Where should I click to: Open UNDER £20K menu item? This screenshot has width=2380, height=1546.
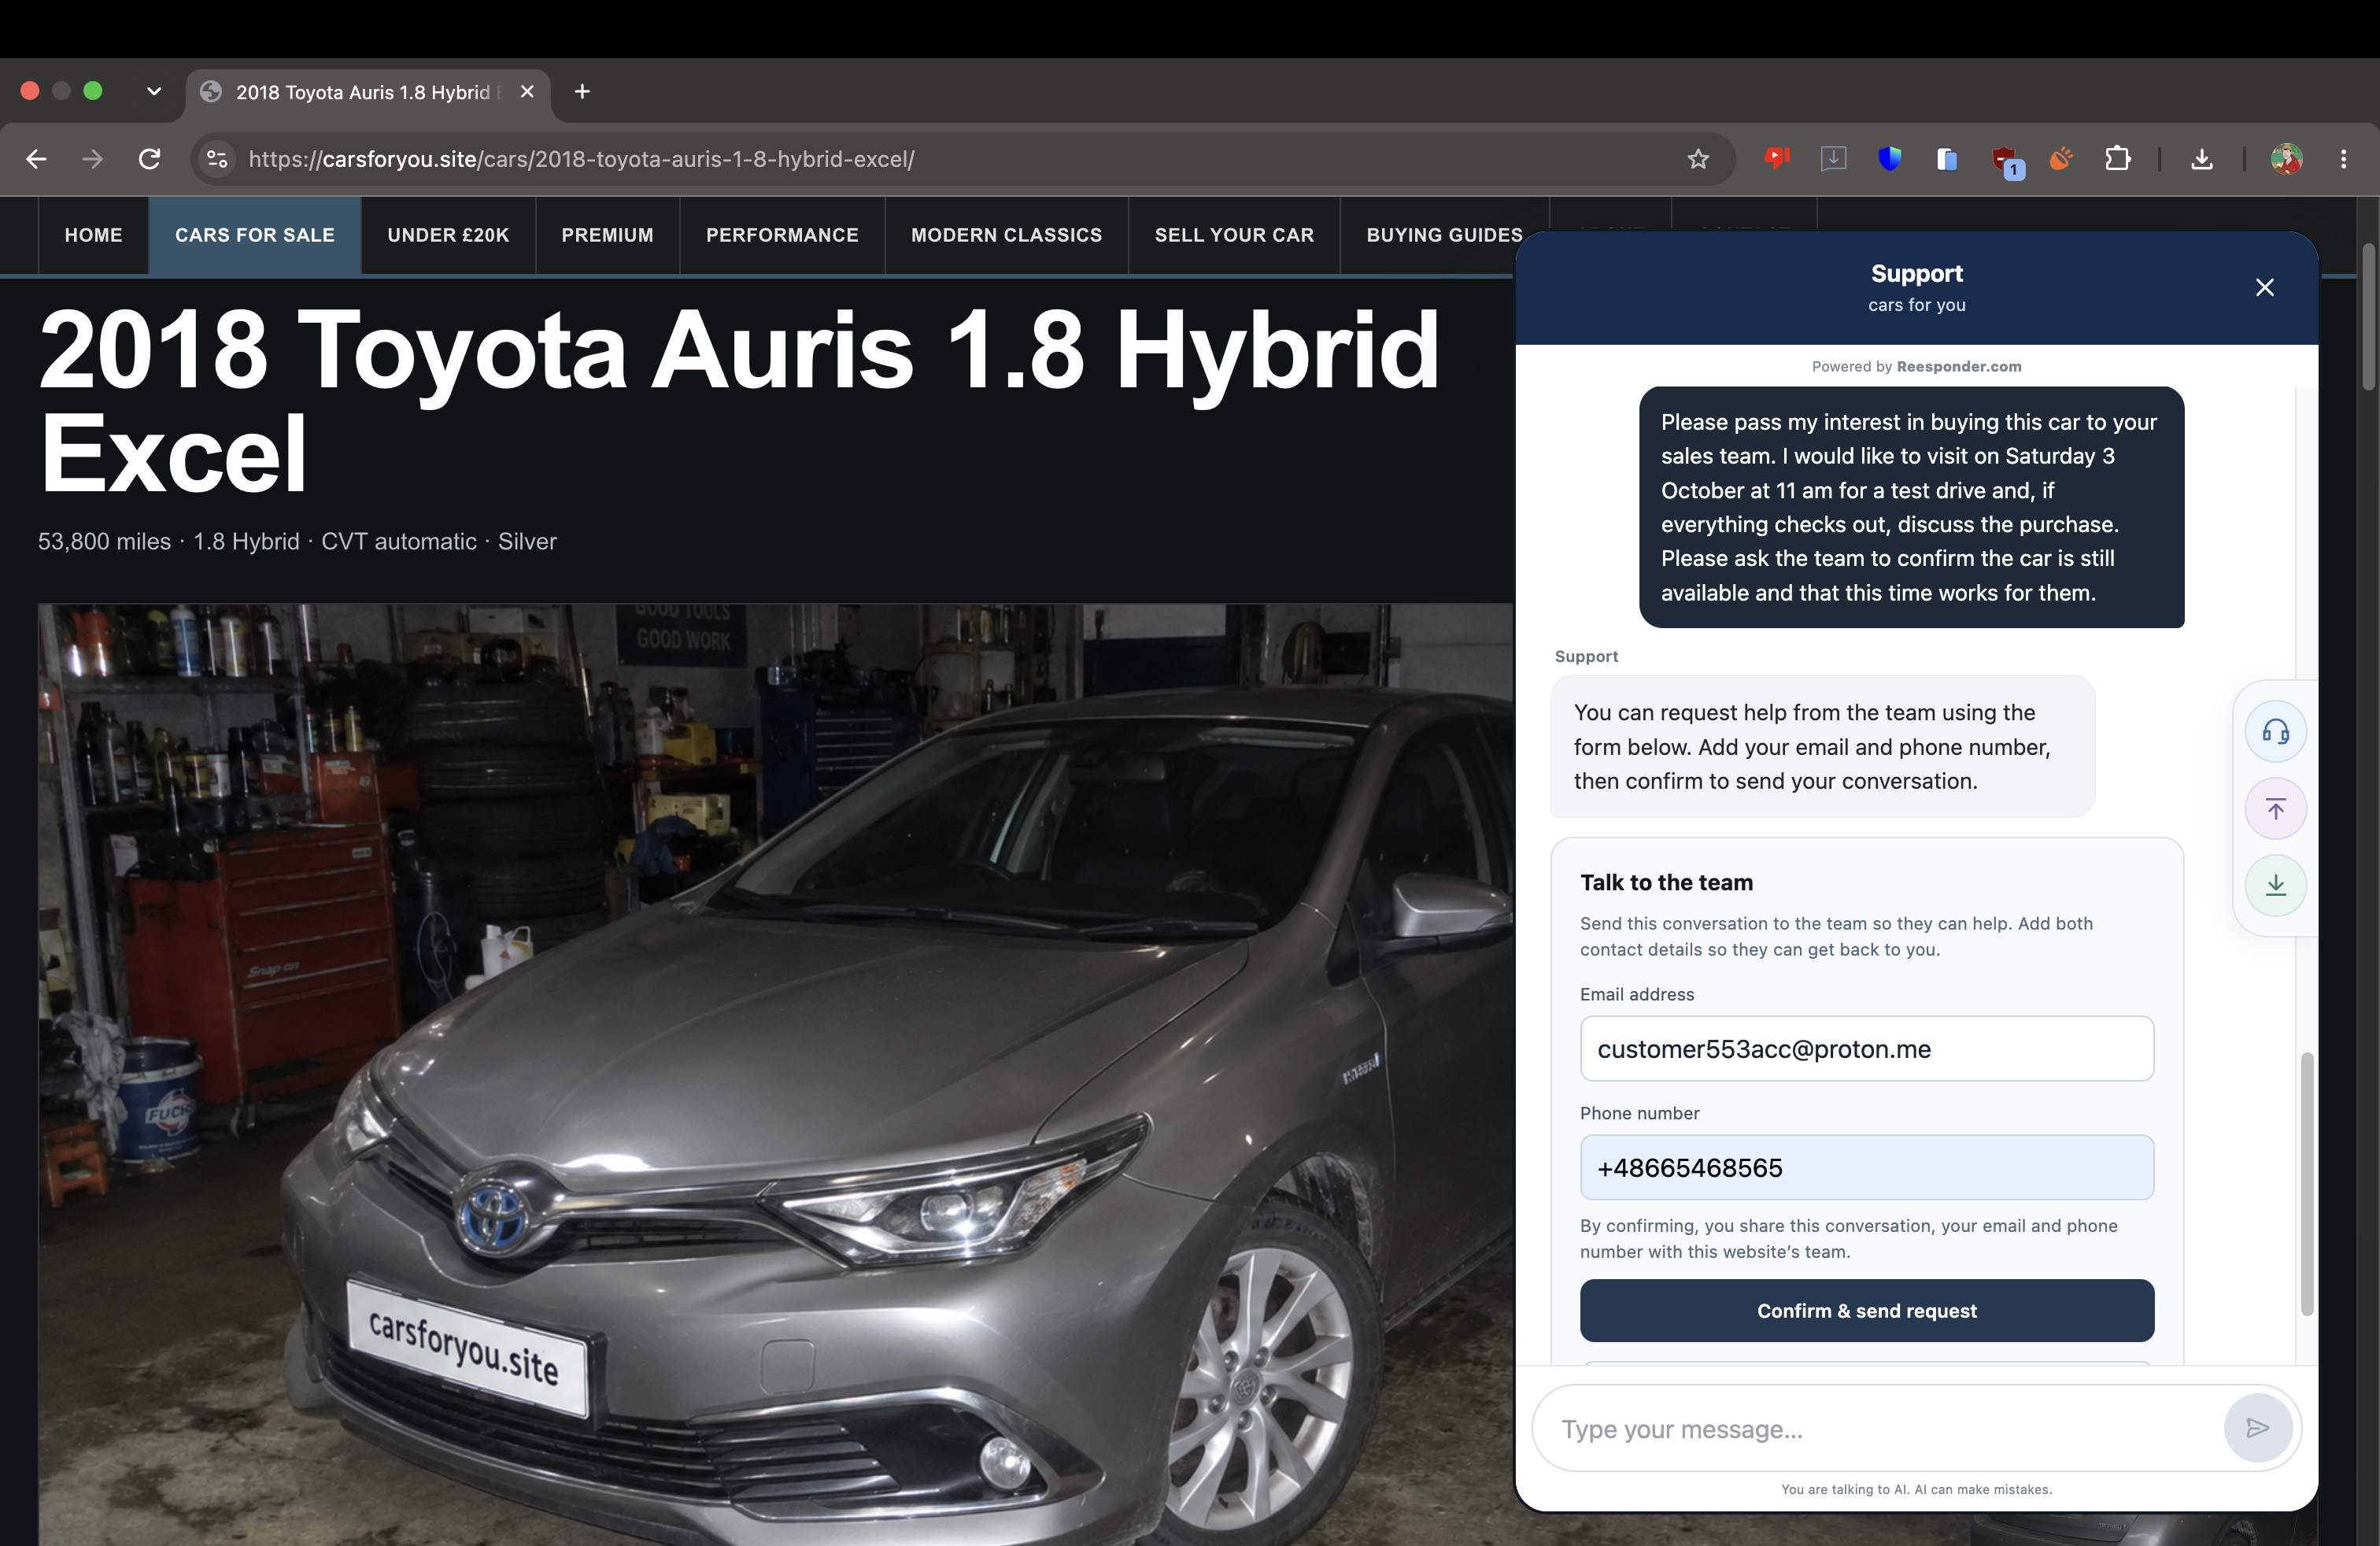tap(448, 235)
